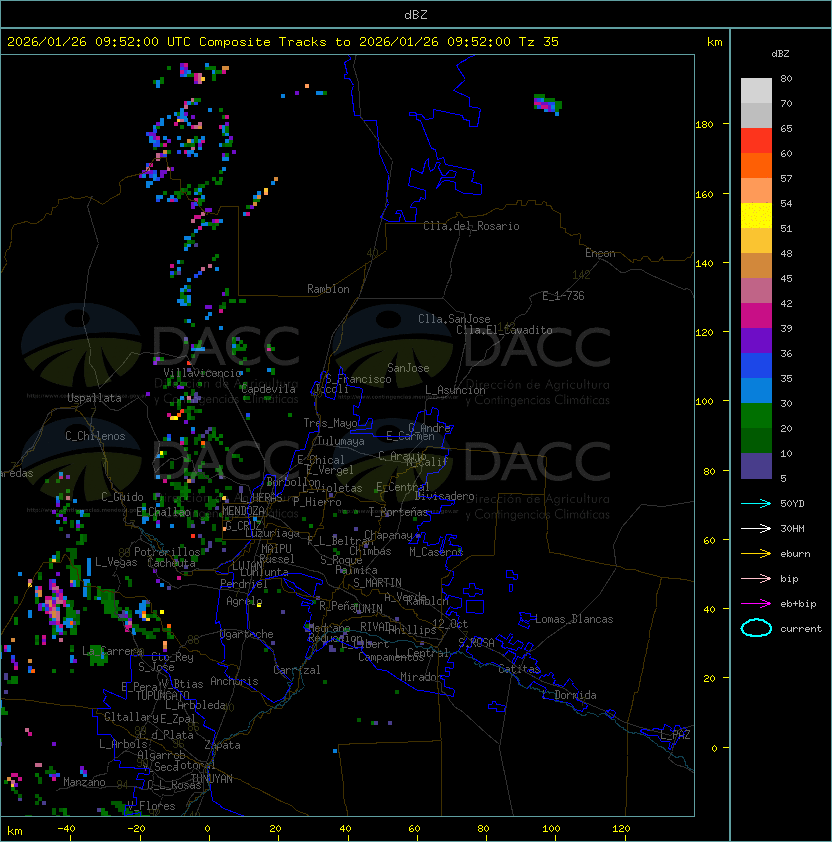Screen dimensions: 832x842
Task: Click the 'Divisadero' map label
Action: point(445,496)
